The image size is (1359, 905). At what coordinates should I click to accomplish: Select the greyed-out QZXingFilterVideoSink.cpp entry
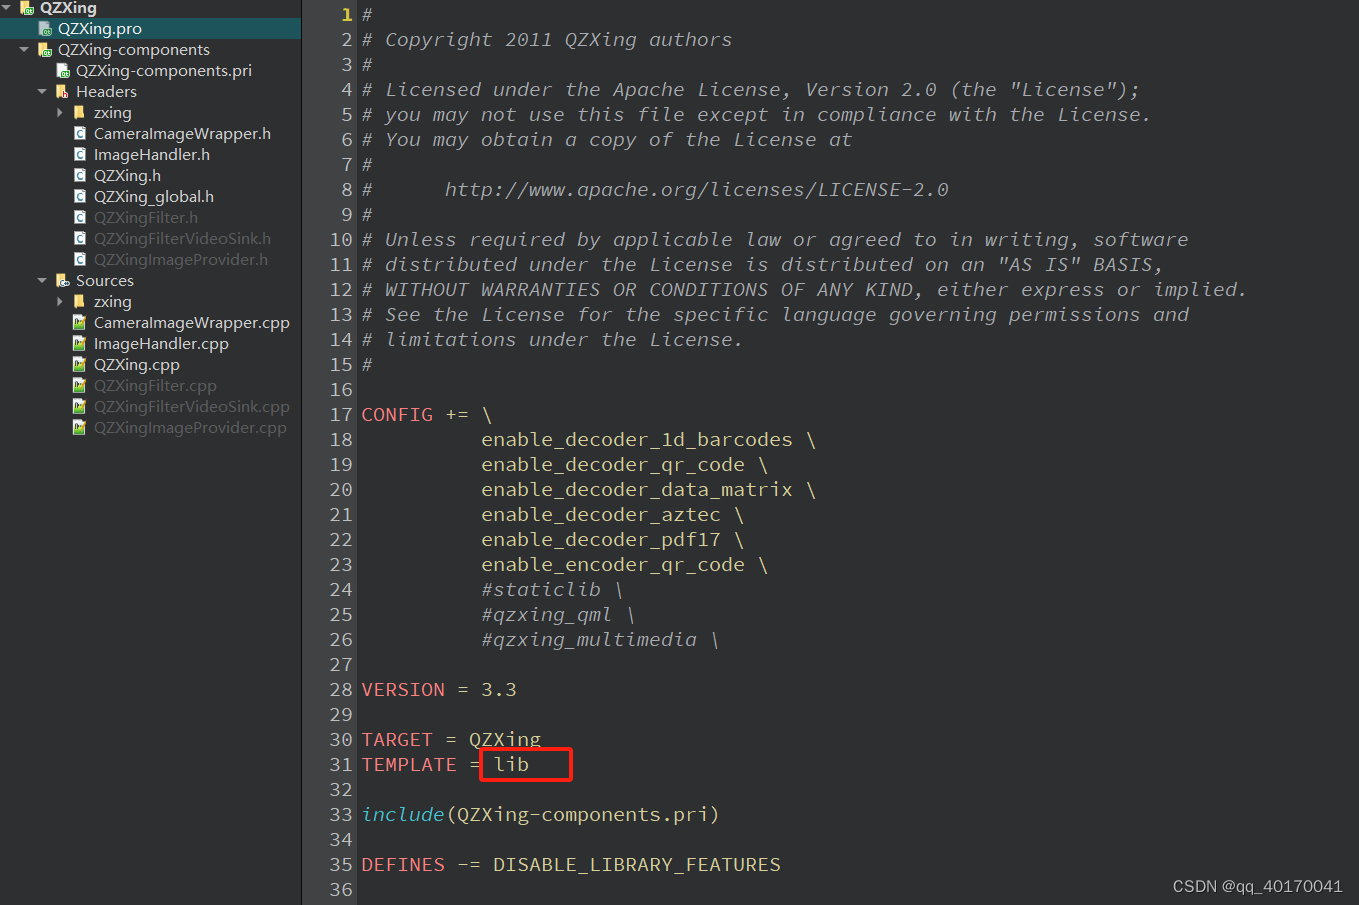192,406
